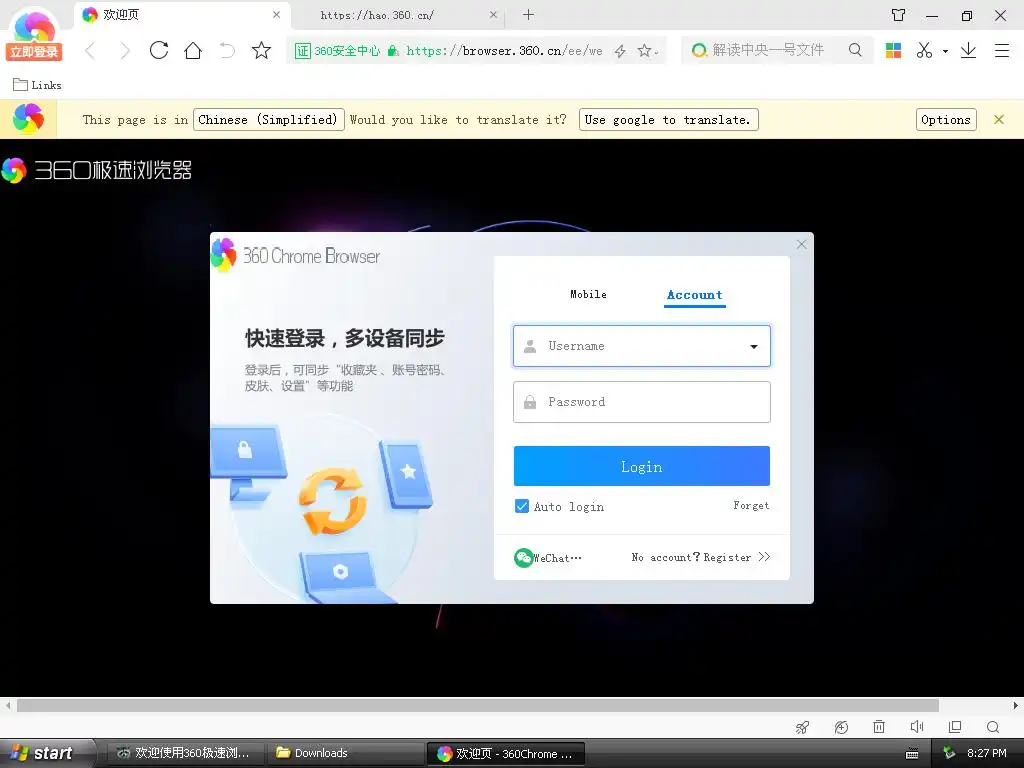
Task: Open the Downloads taskbar item
Action: coord(345,753)
